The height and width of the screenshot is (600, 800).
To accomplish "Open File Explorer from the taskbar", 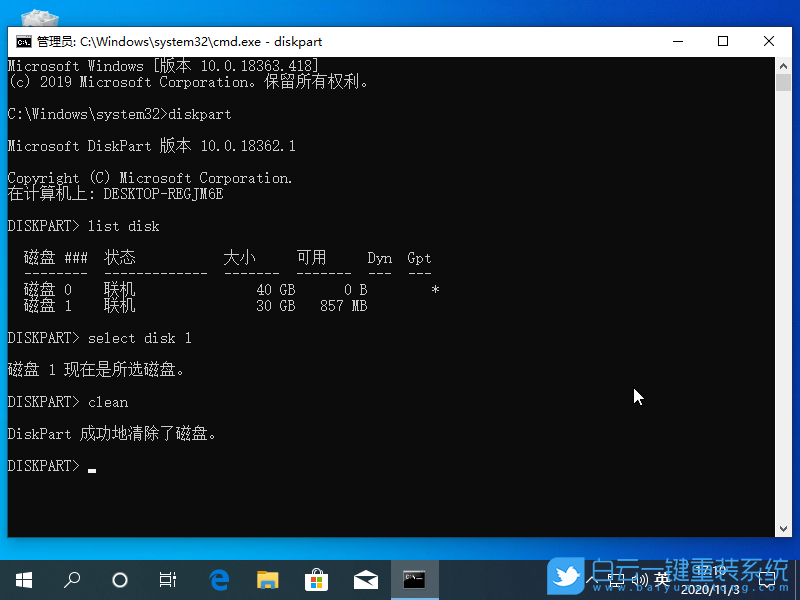I will click(267, 579).
